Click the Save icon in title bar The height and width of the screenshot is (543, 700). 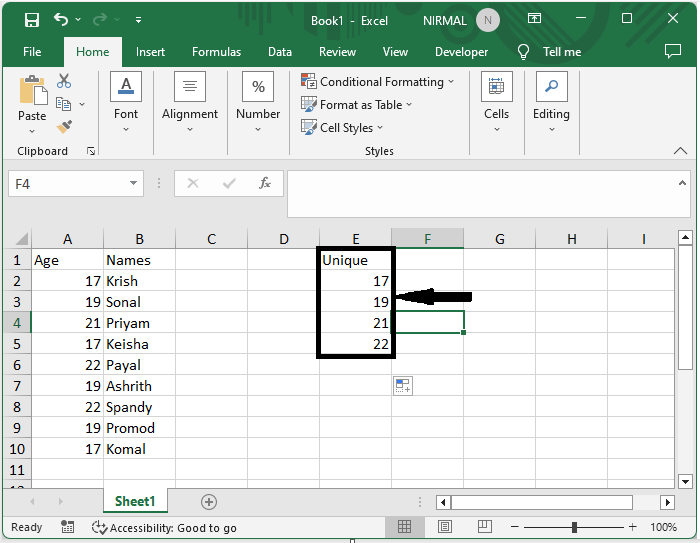(x=32, y=20)
